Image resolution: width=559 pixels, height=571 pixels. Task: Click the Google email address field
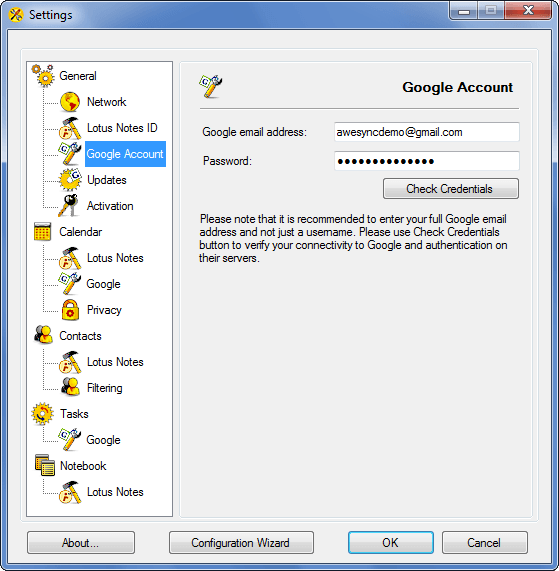(x=426, y=132)
